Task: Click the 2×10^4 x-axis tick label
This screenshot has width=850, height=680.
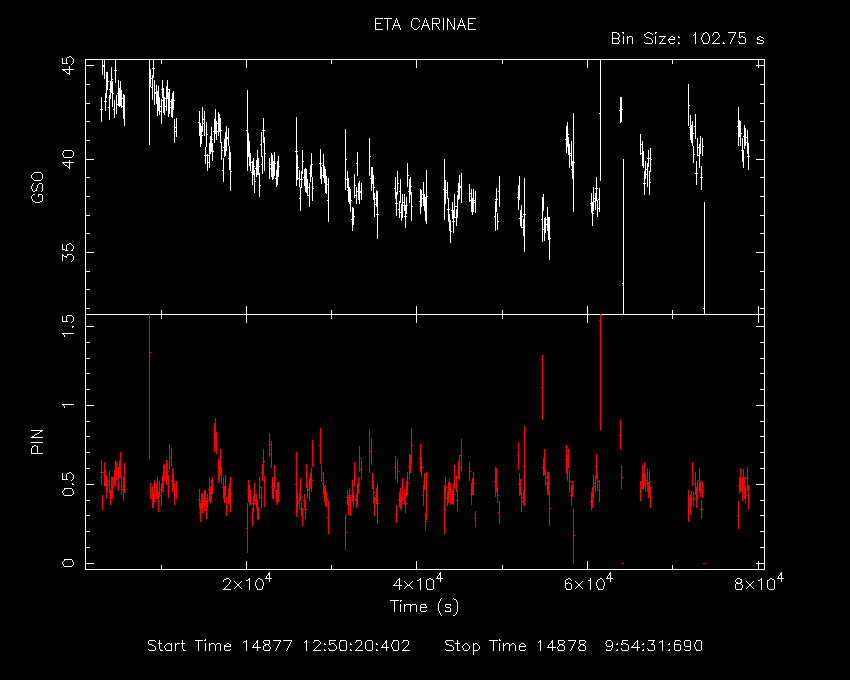Action: pos(248,583)
